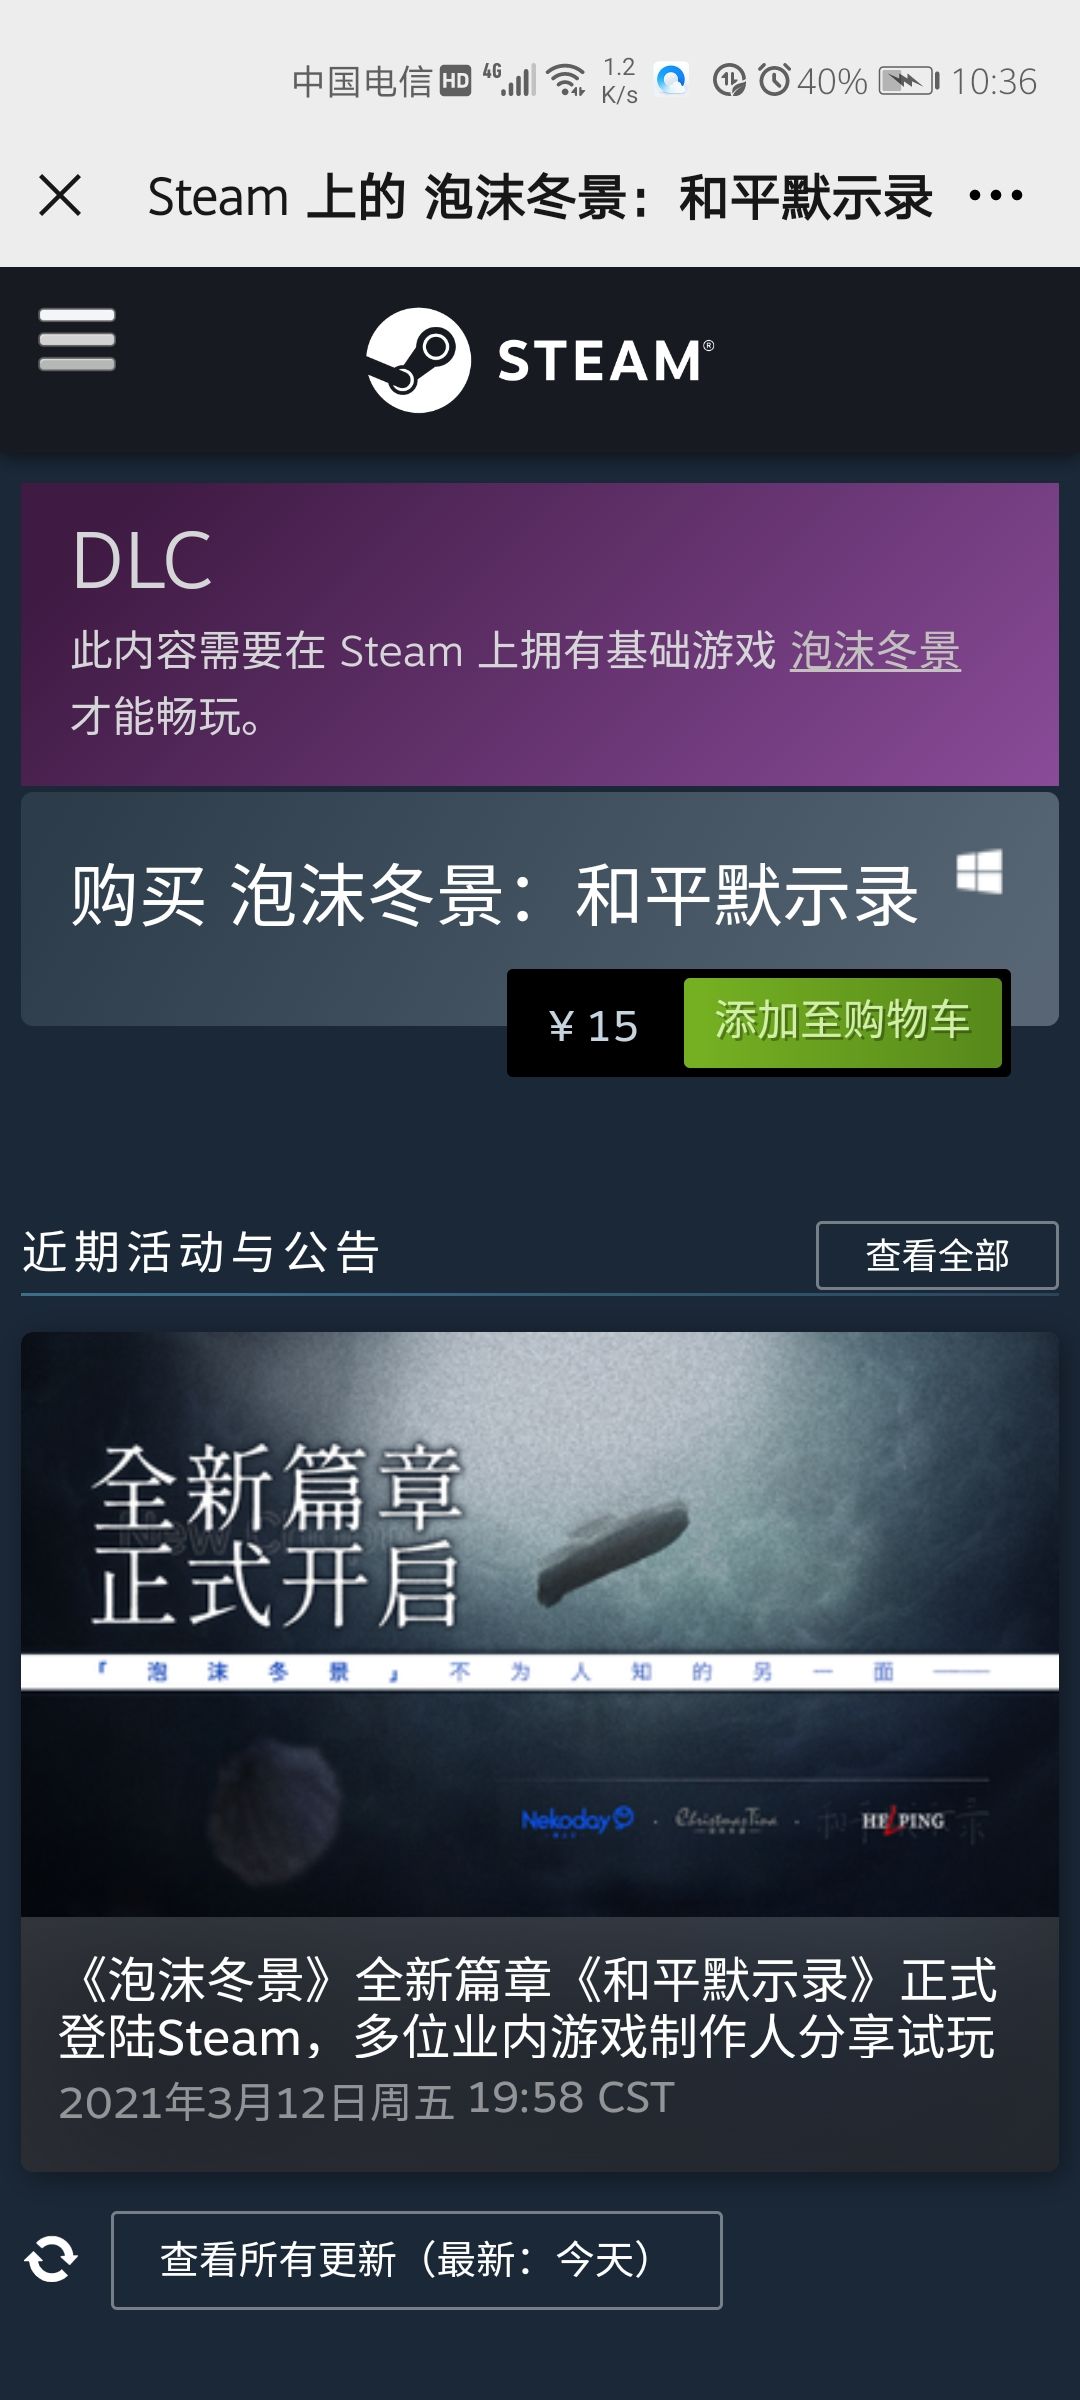Open the three-dot more options menu
This screenshot has width=1080, height=2400.
(x=996, y=195)
